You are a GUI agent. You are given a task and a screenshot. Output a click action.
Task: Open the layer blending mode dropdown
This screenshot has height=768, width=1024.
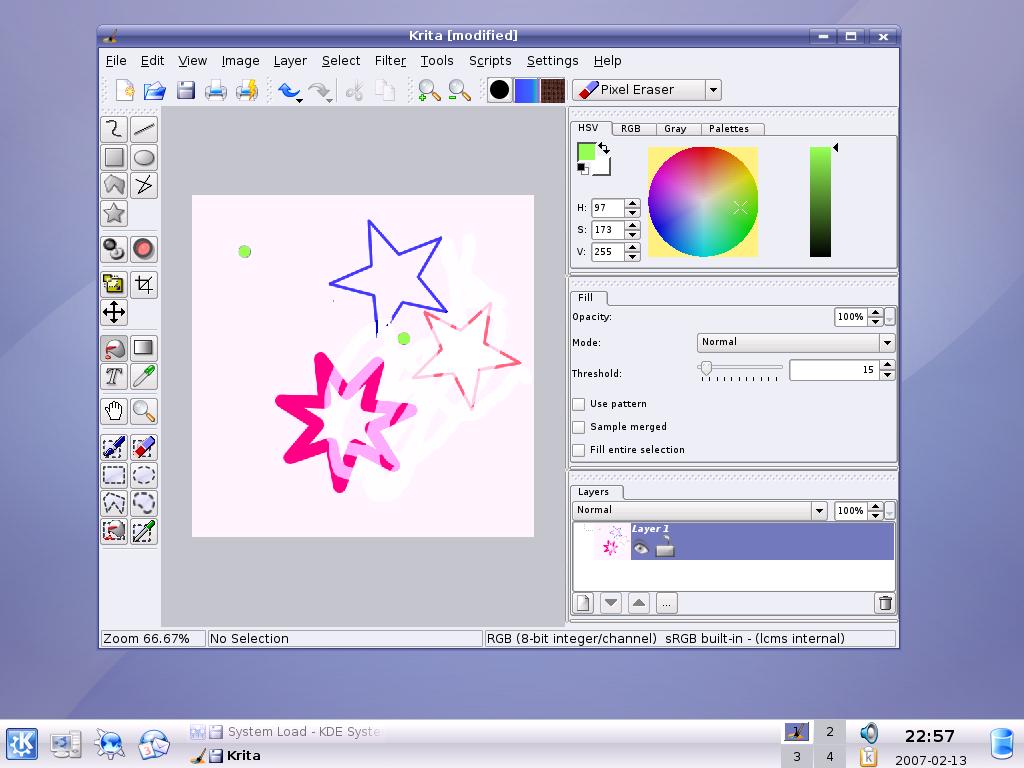pos(819,511)
